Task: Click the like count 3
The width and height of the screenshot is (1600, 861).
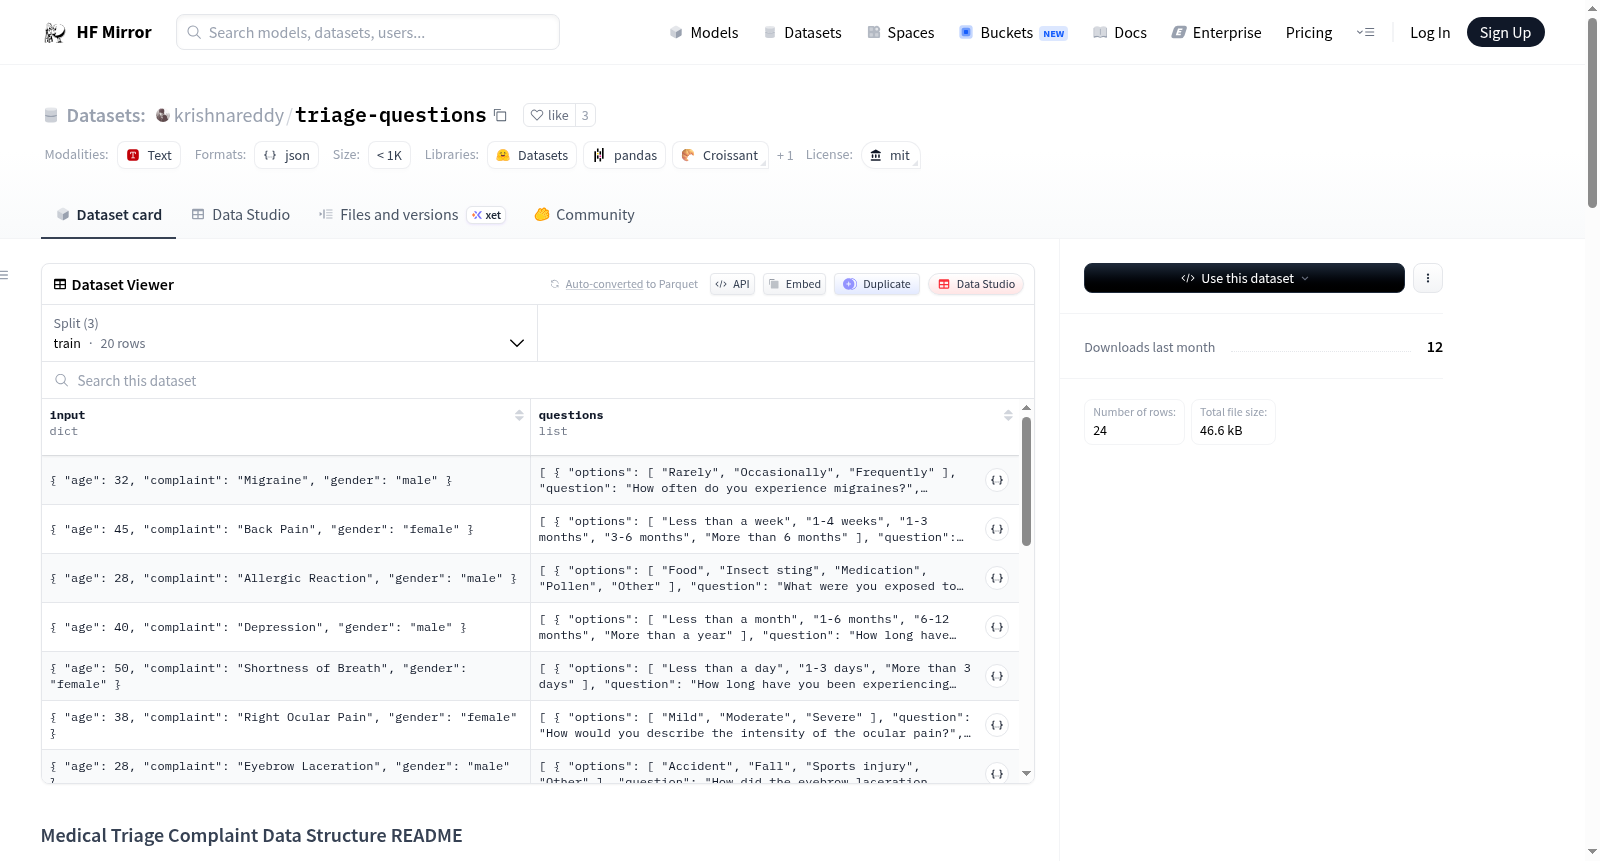Action: [585, 115]
